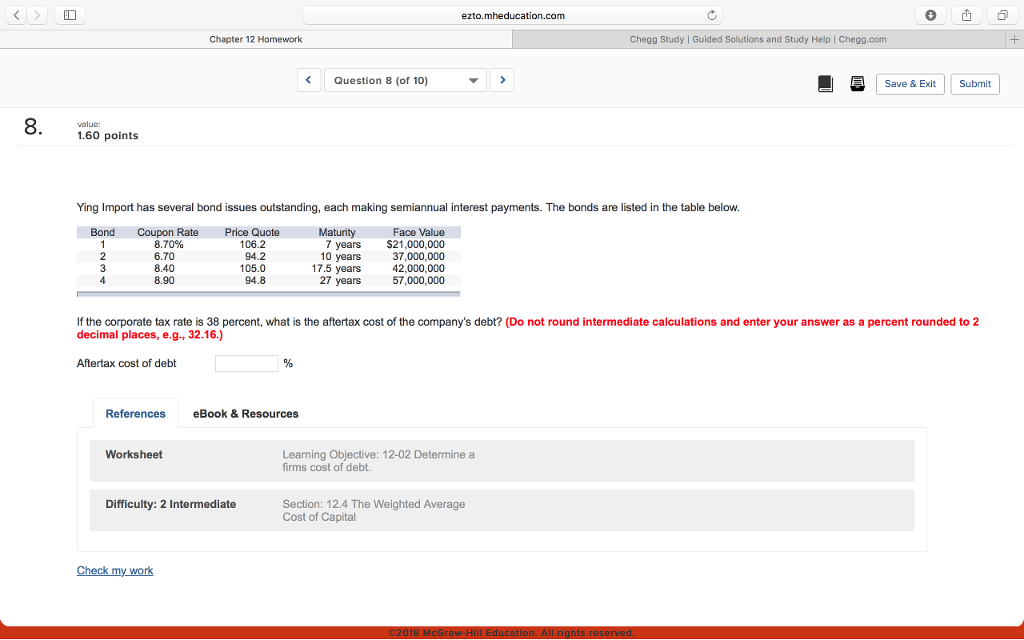
Task: Click the Bond column header
Action: (x=103, y=232)
